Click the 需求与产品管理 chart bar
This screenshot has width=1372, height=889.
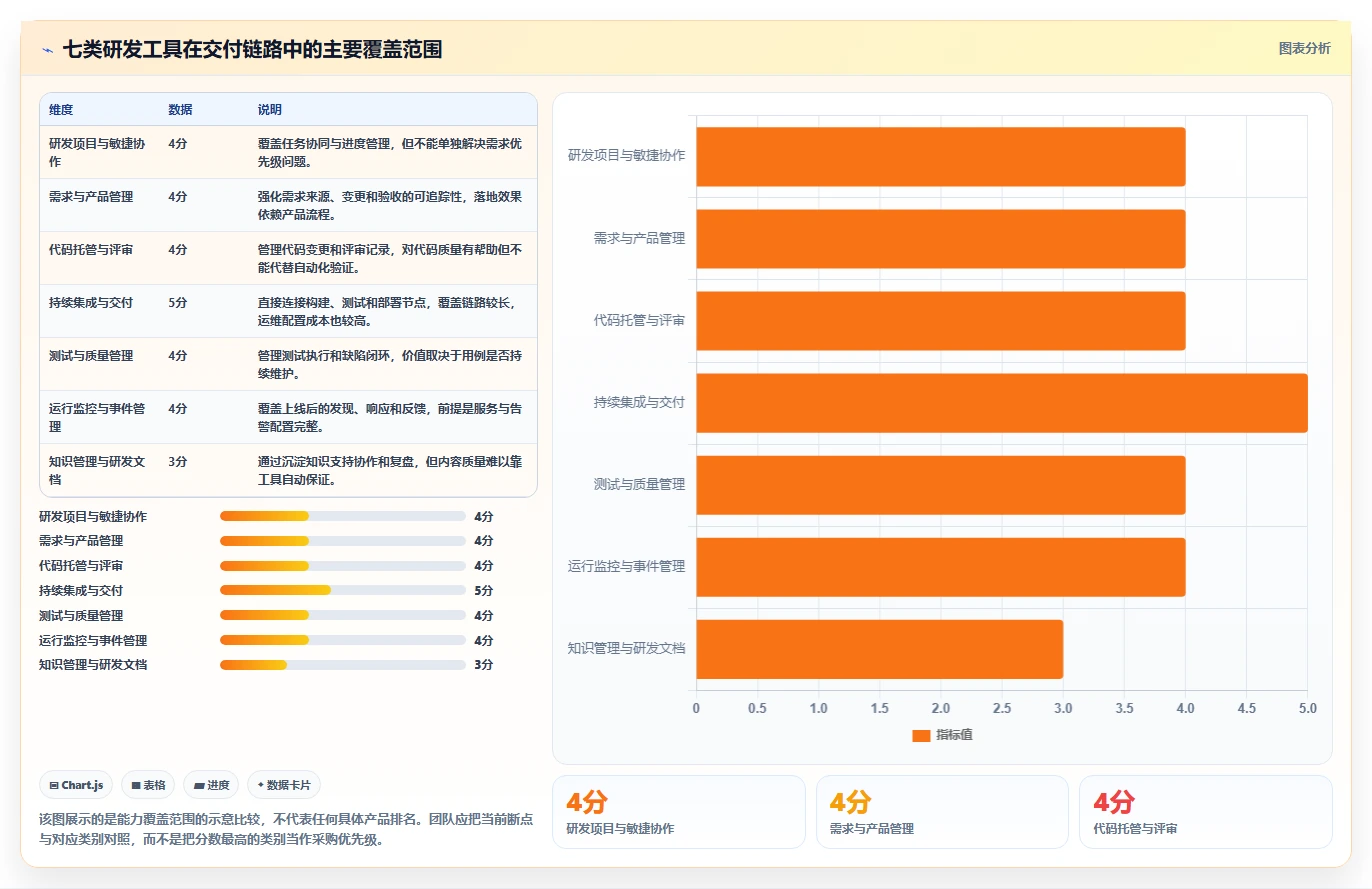pyautogui.click(x=941, y=238)
